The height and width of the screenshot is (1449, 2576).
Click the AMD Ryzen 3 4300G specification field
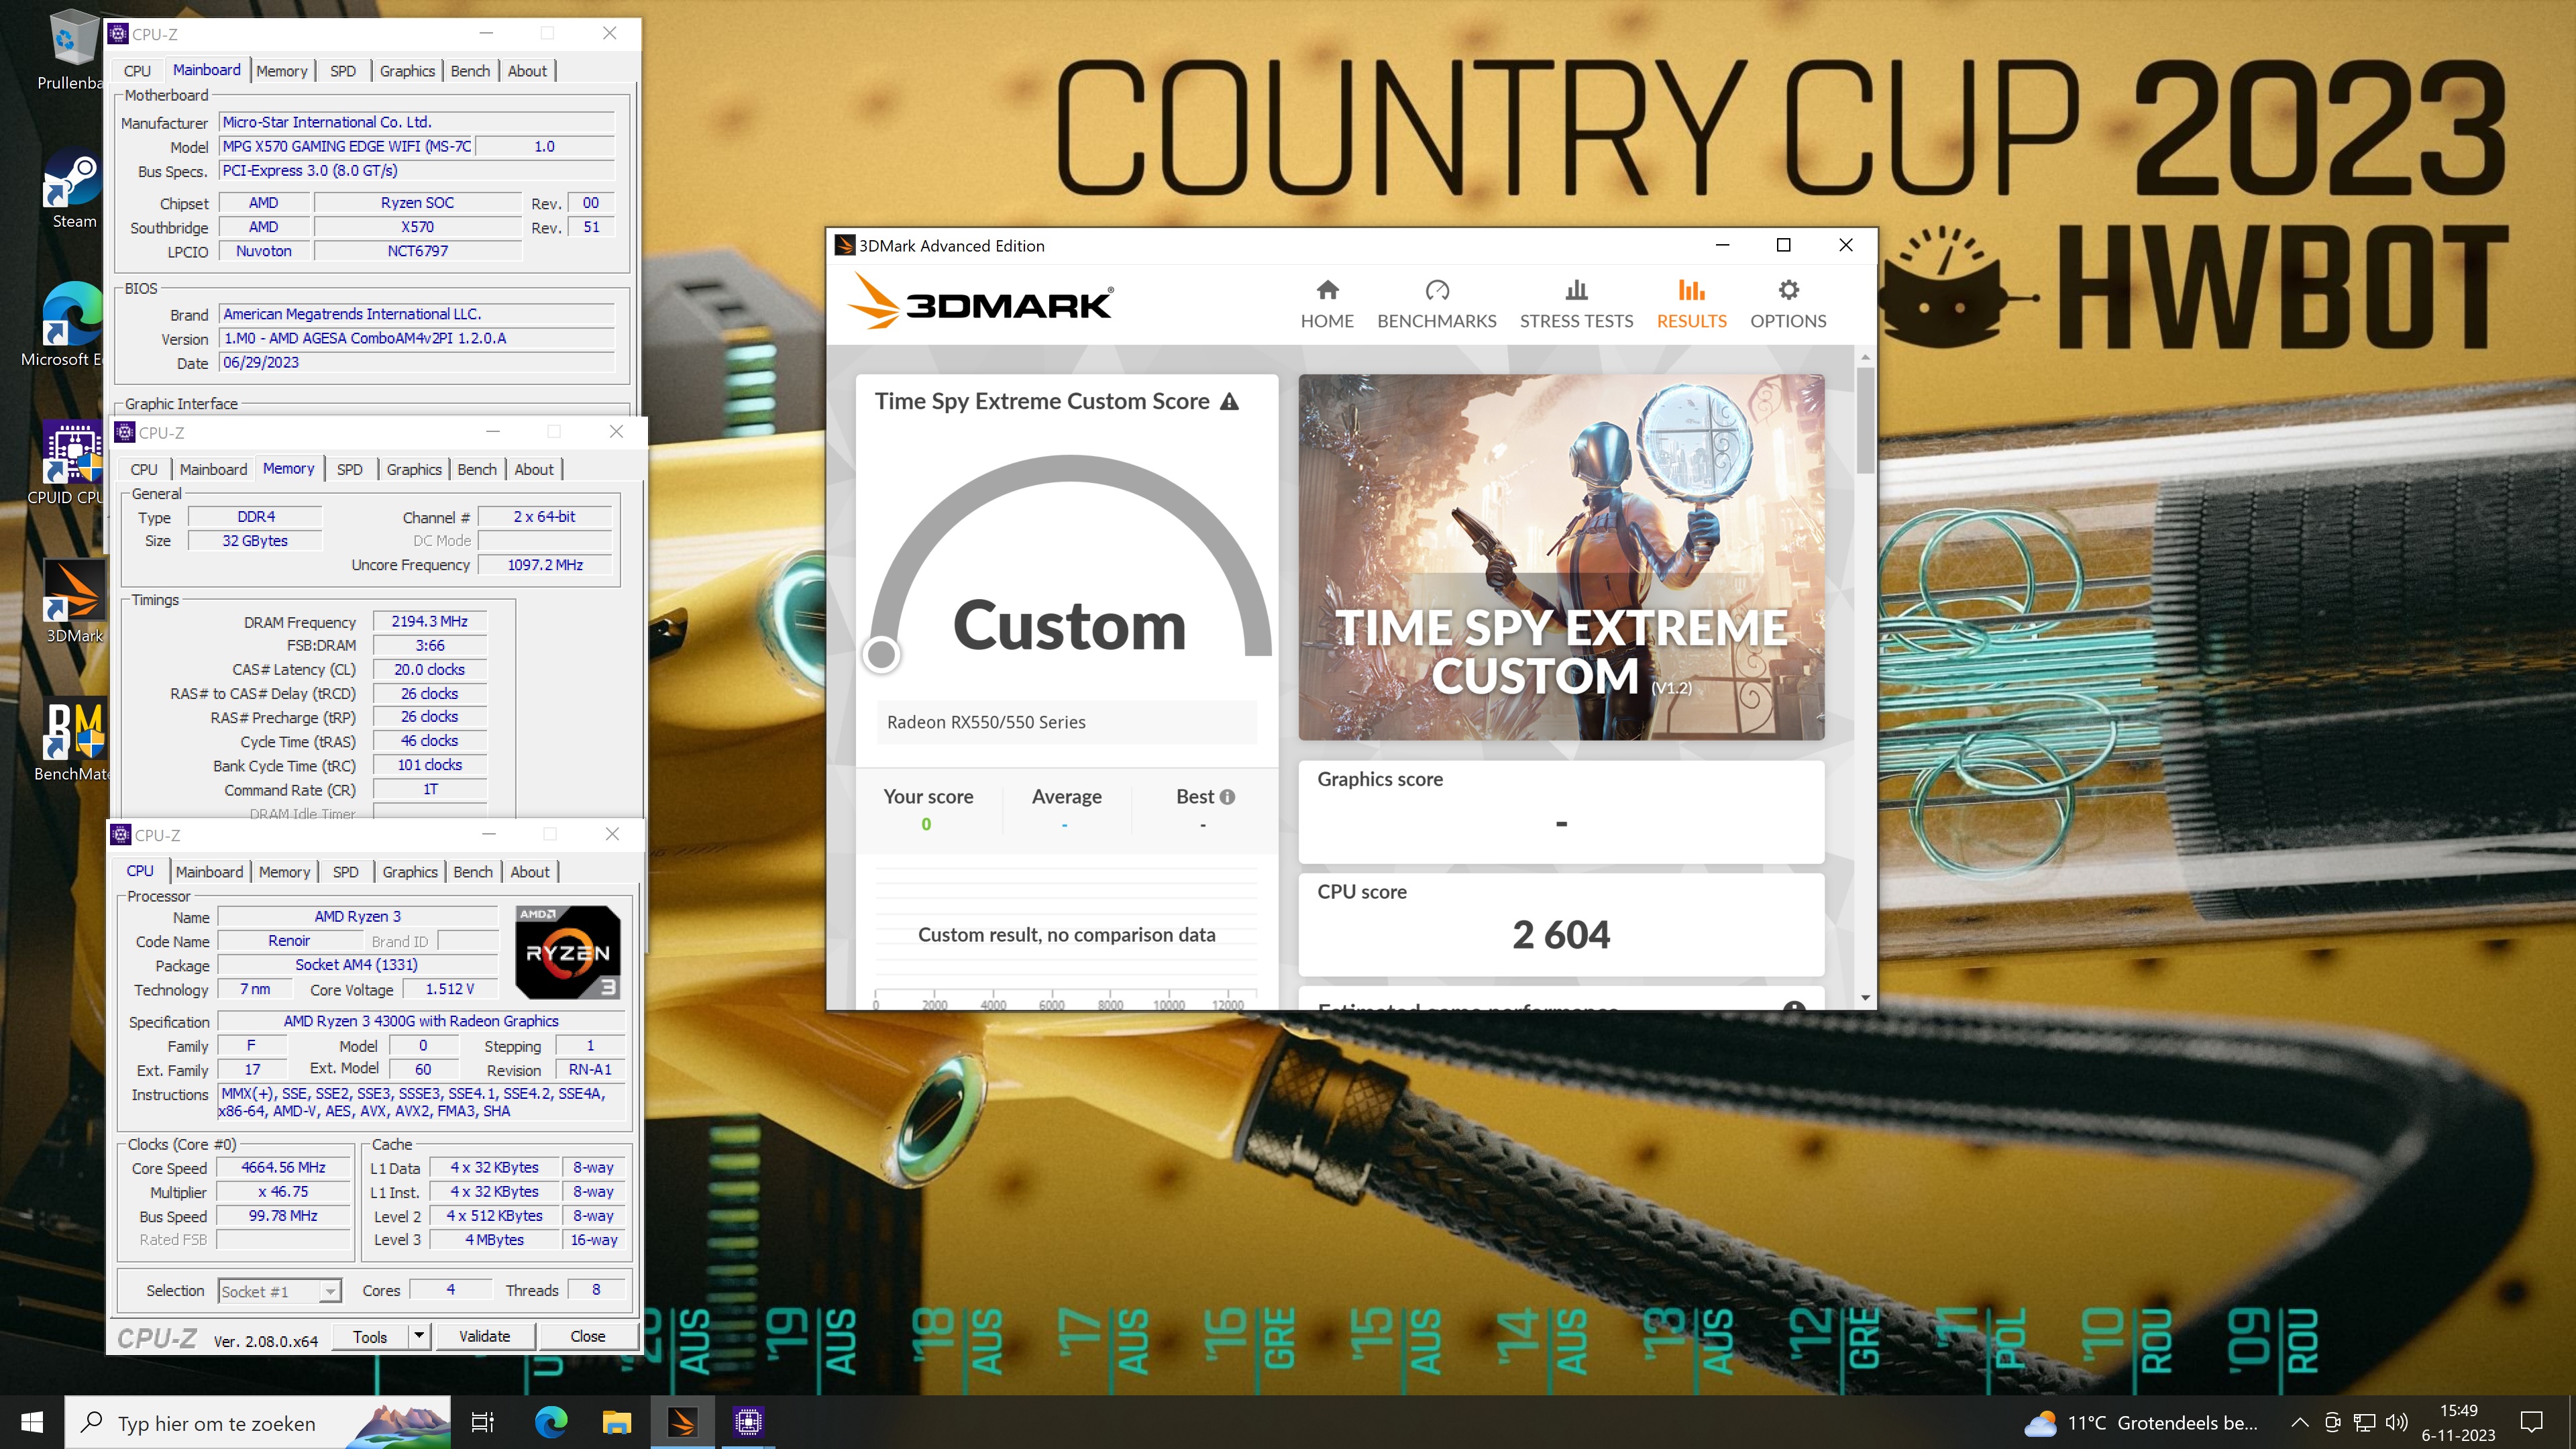421,1021
